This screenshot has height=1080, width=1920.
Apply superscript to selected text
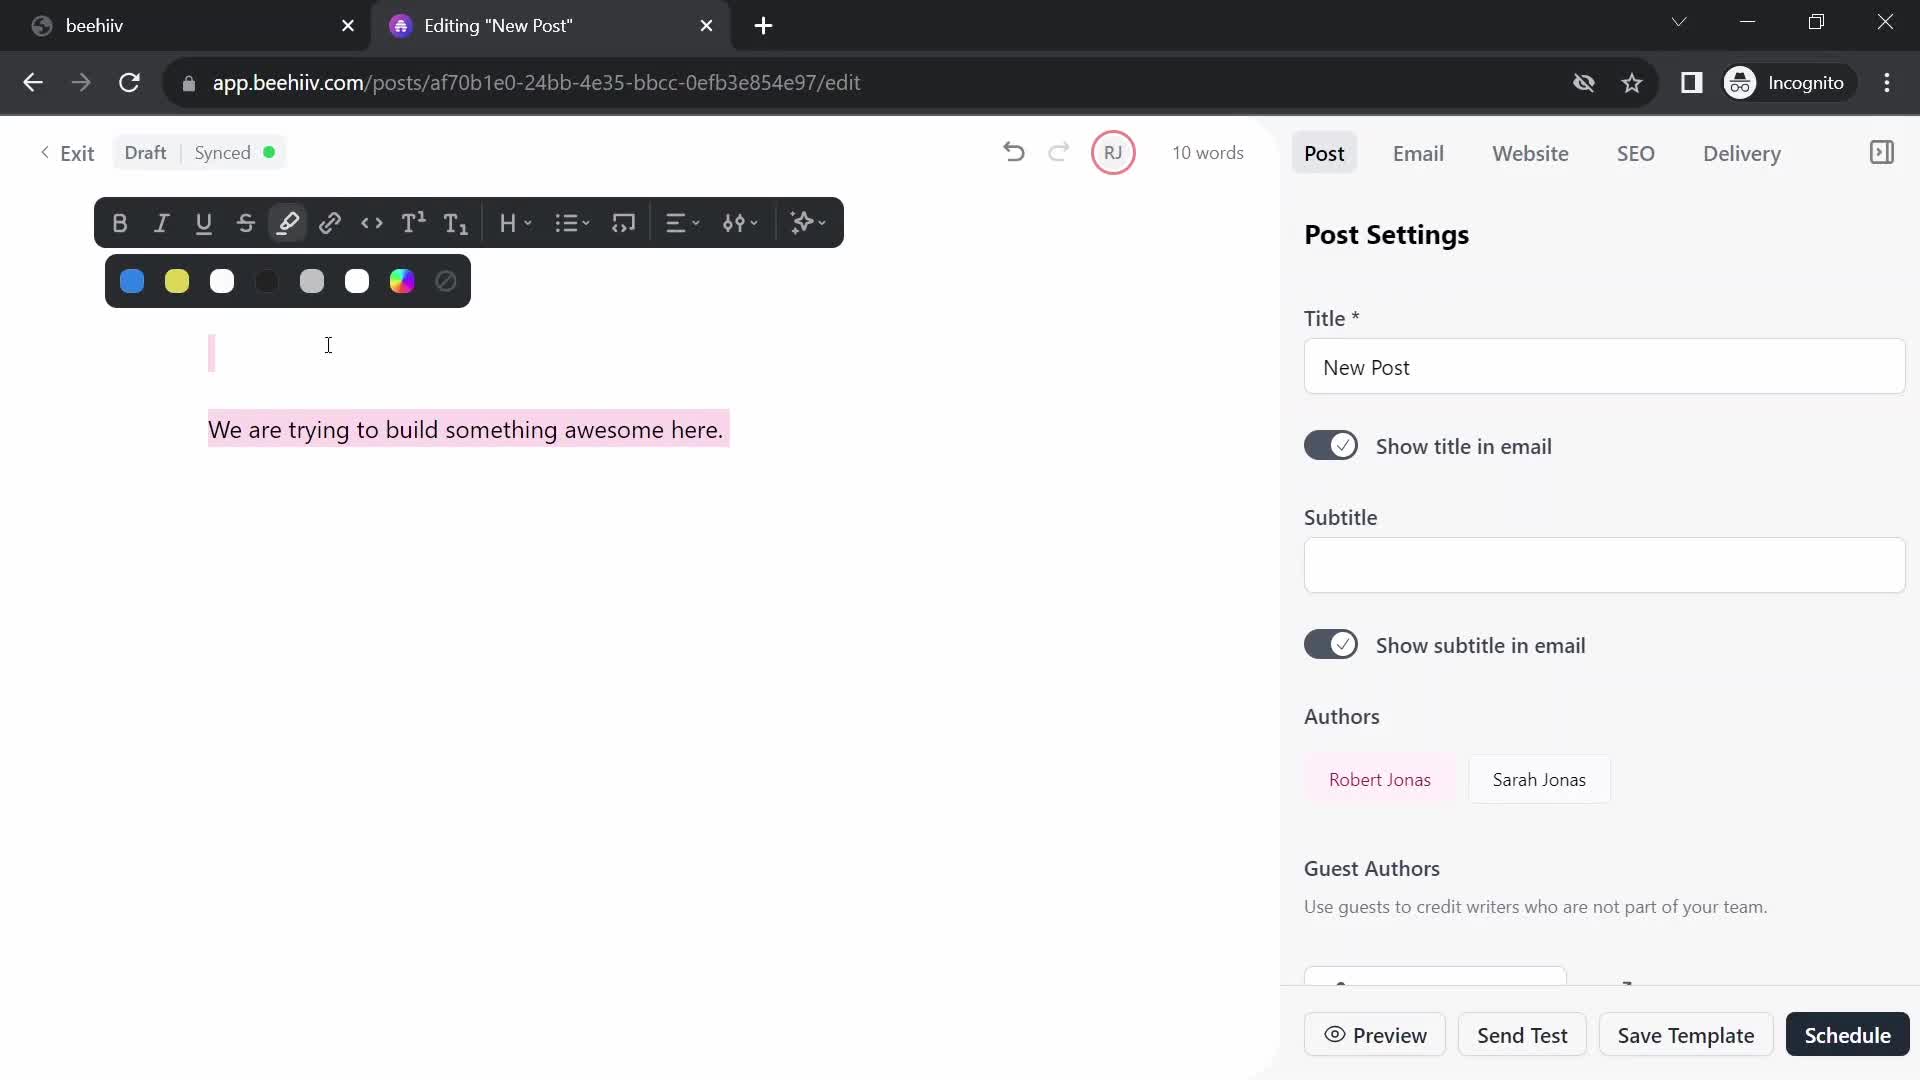click(413, 222)
